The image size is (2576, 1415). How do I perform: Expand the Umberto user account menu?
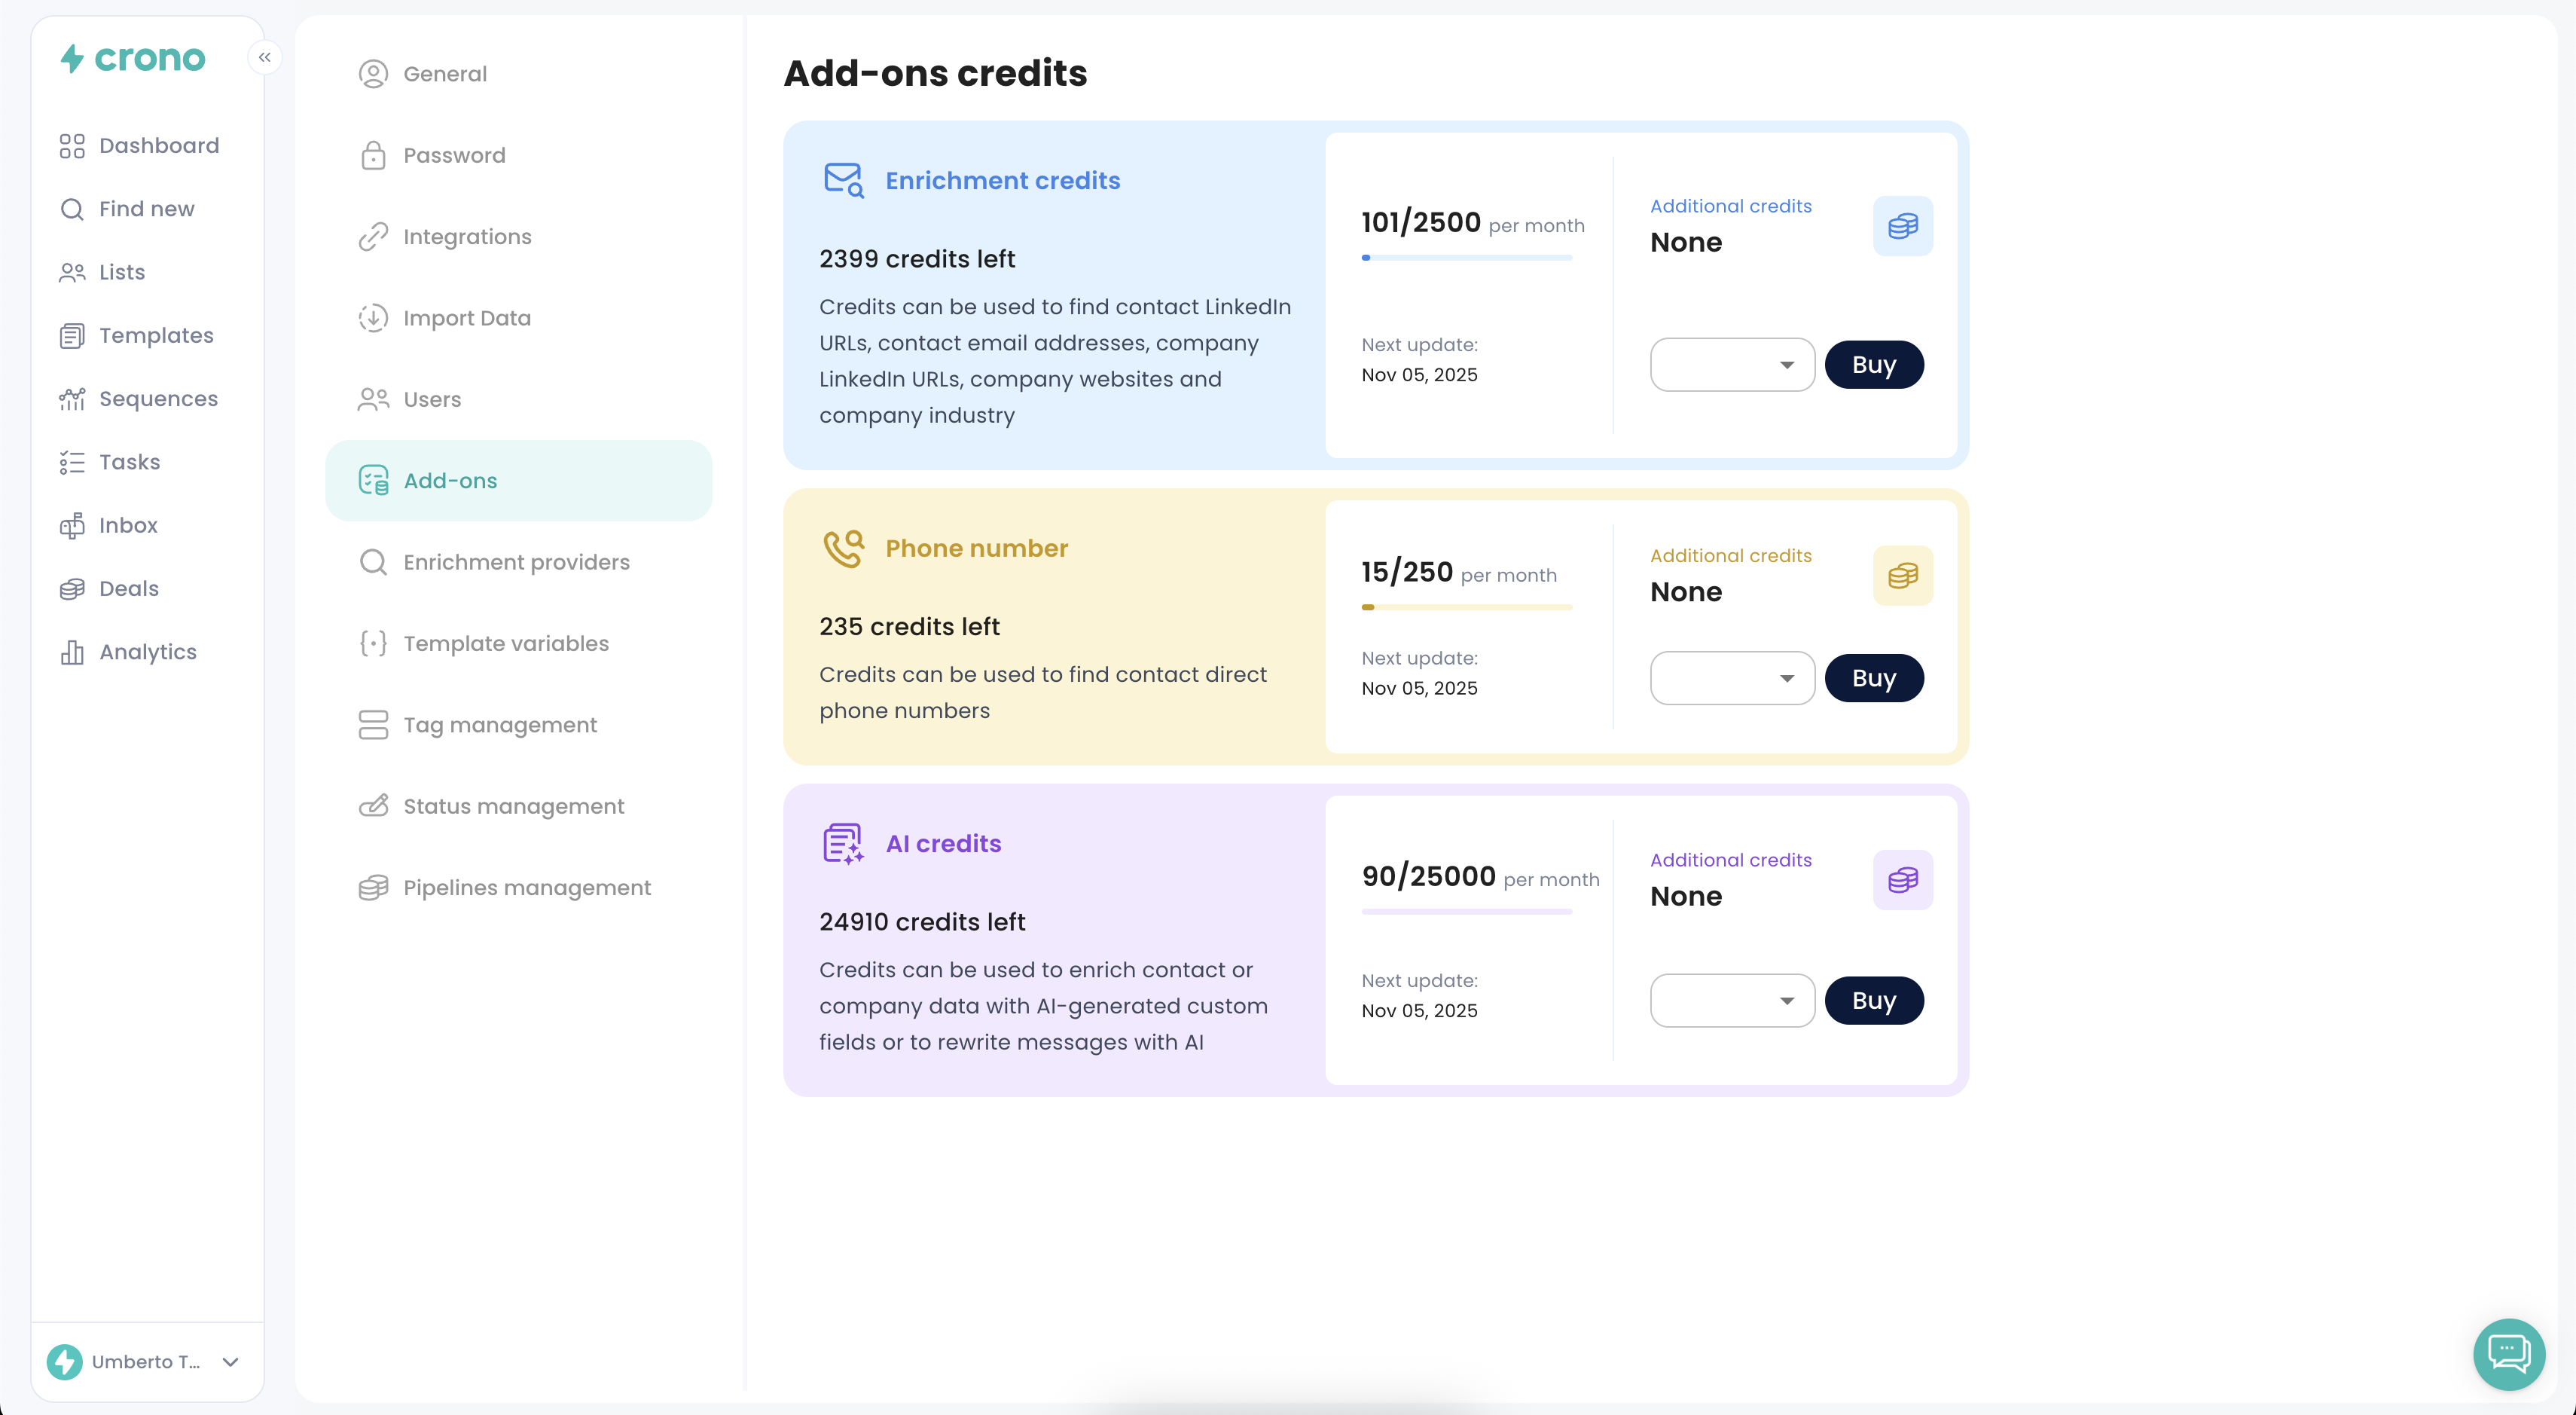point(230,1362)
